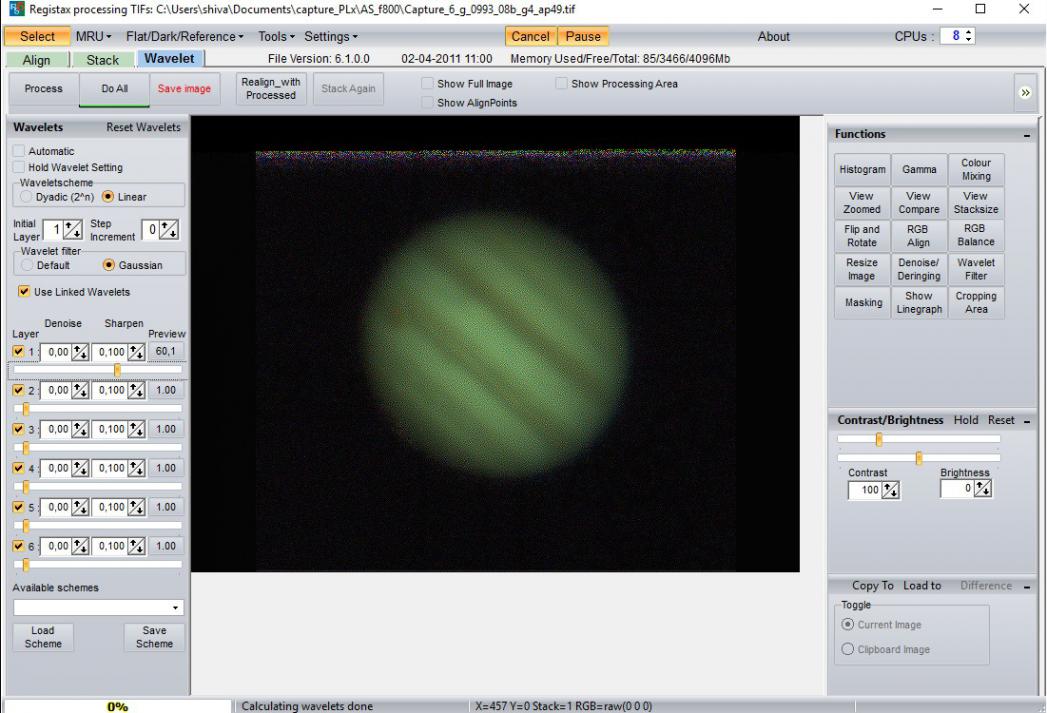Screen dimensions: 1047x713
Task: Select Gaussian wavelet filter
Action: click(108, 265)
